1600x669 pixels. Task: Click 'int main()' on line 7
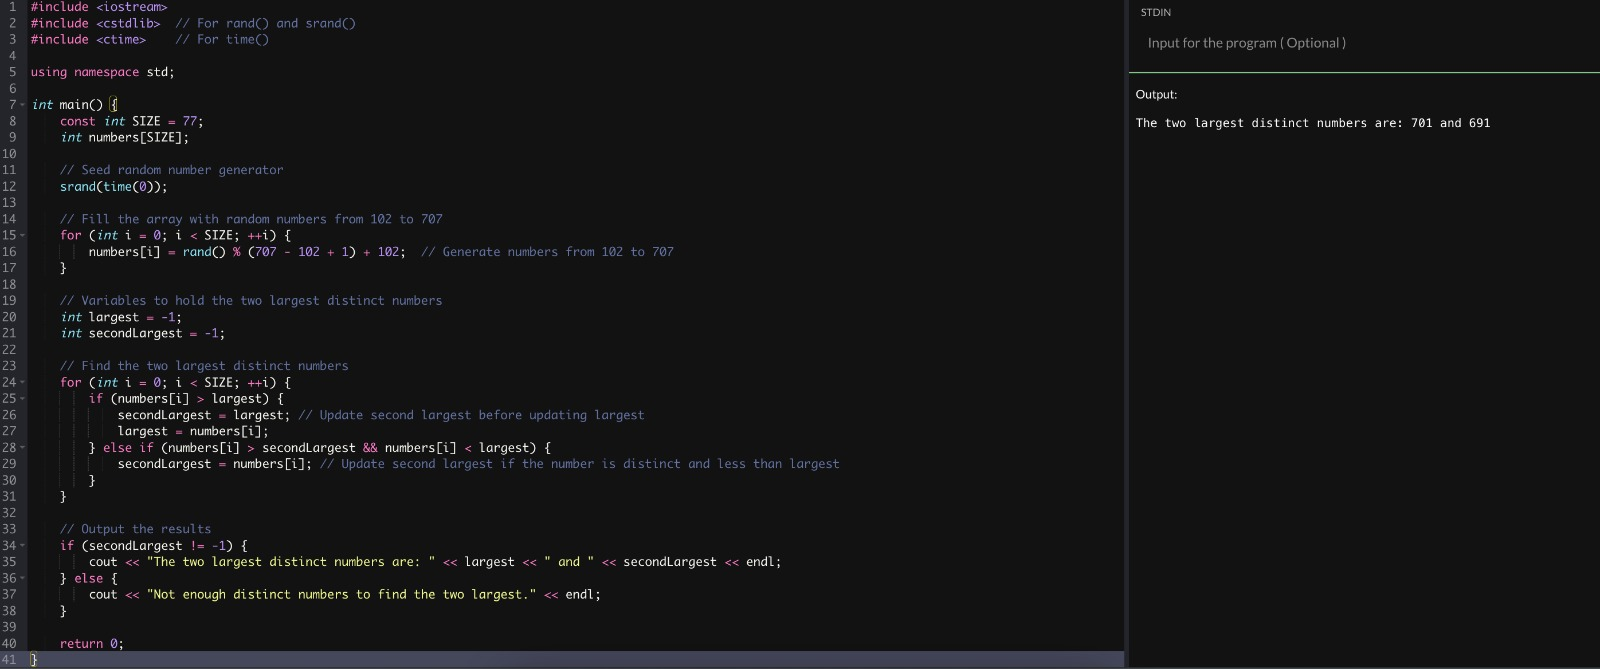pyautogui.click(x=68, y=105)
